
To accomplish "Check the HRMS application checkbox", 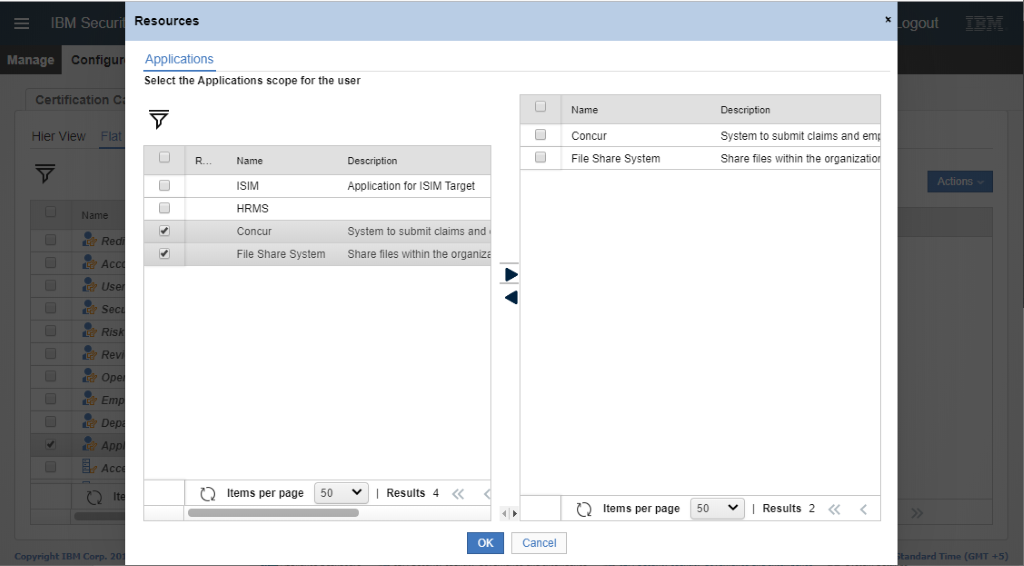I will [x=165, y=208].
